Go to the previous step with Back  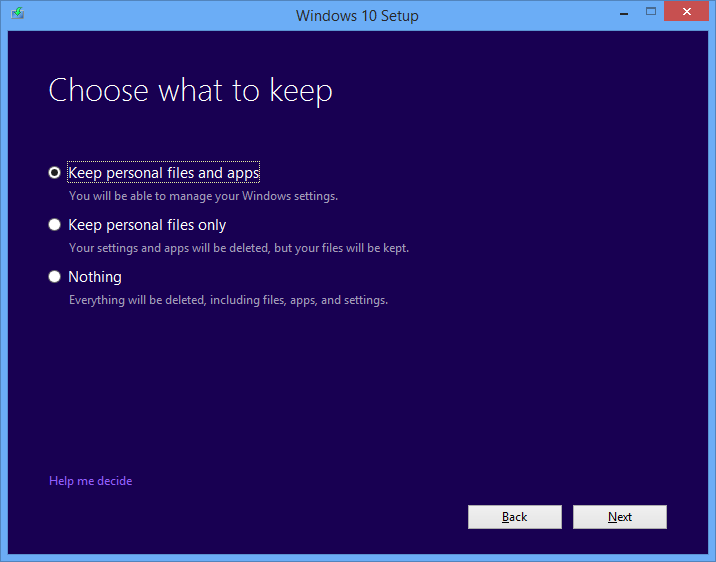(515, 517)
